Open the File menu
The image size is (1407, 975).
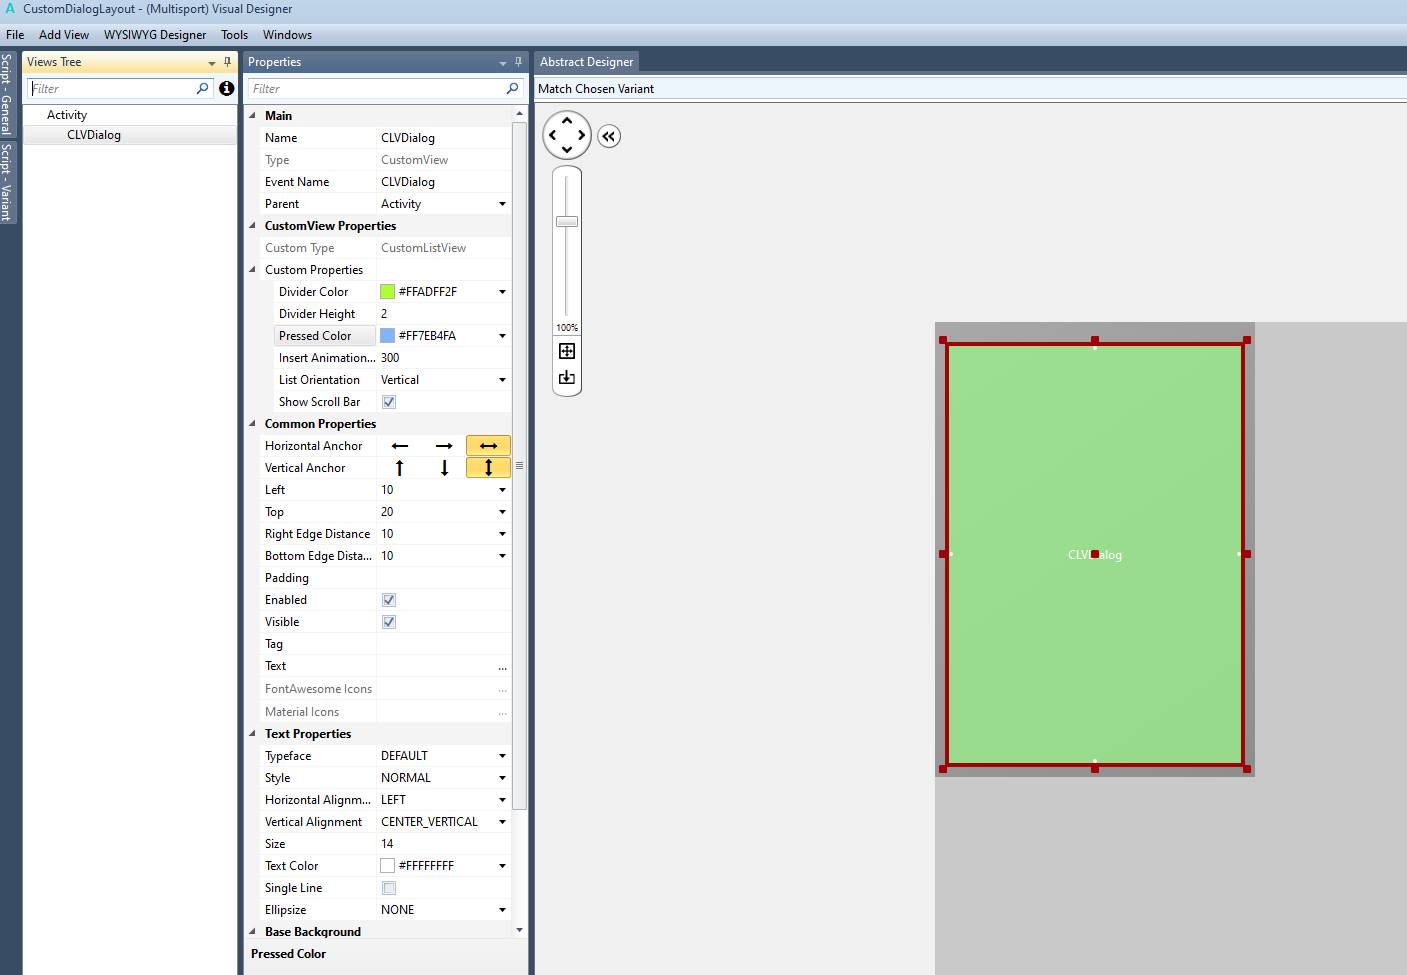pos(15,34)
